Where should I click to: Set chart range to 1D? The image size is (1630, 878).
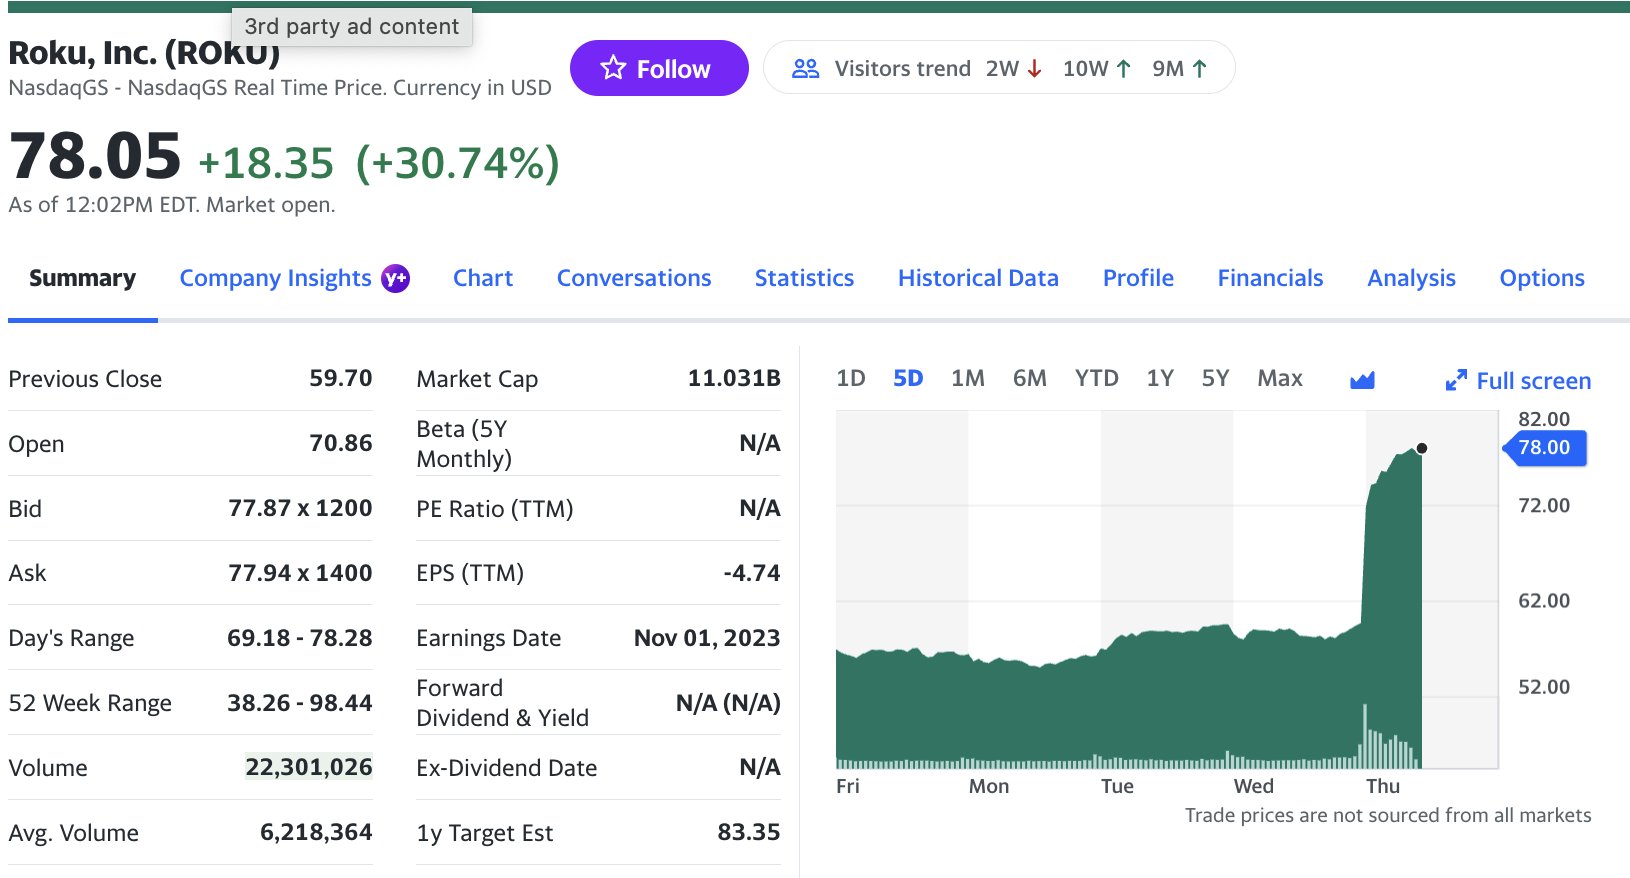click(x=851, y=378)
